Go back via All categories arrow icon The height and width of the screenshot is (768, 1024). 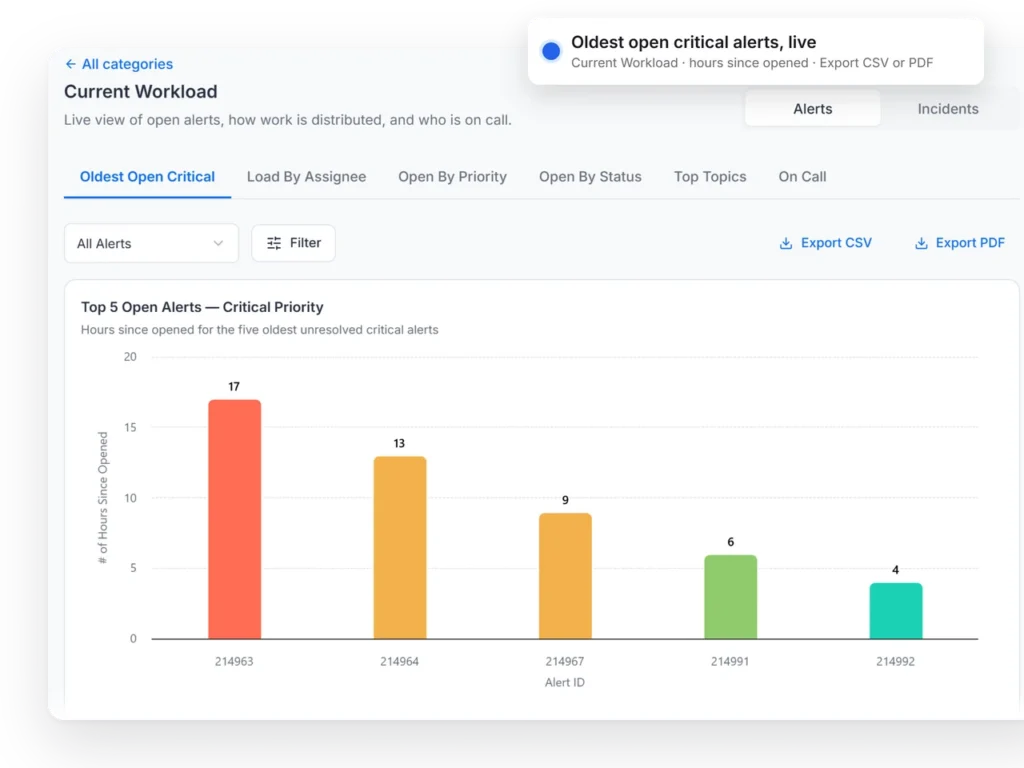(x=71, y=64)
